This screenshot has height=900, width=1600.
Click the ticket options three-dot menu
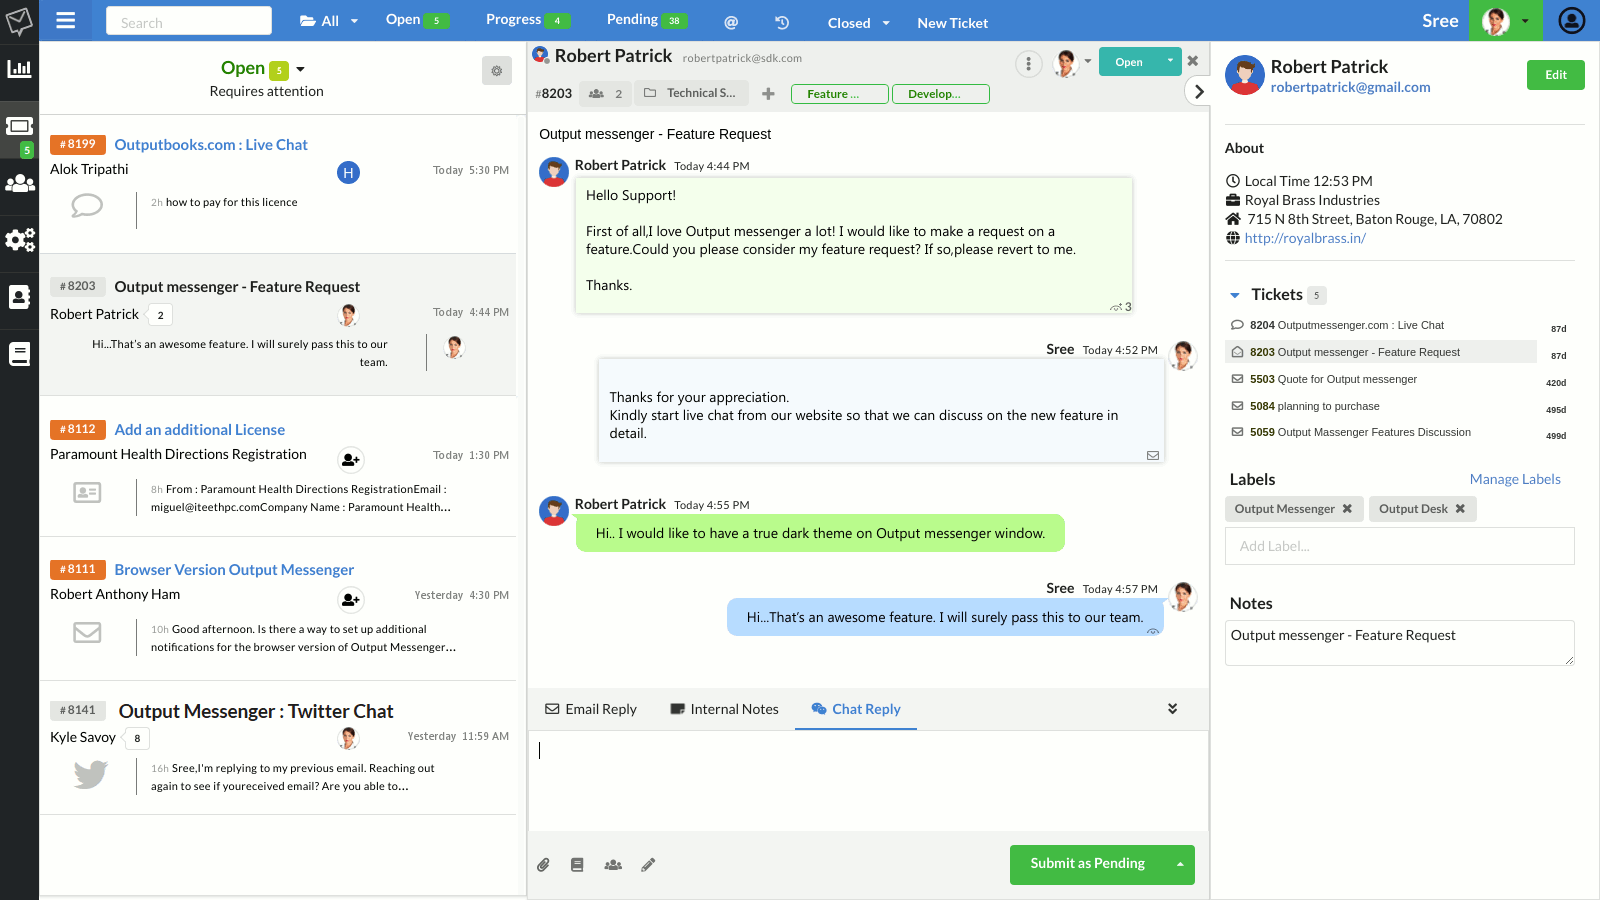point(1028,64)
